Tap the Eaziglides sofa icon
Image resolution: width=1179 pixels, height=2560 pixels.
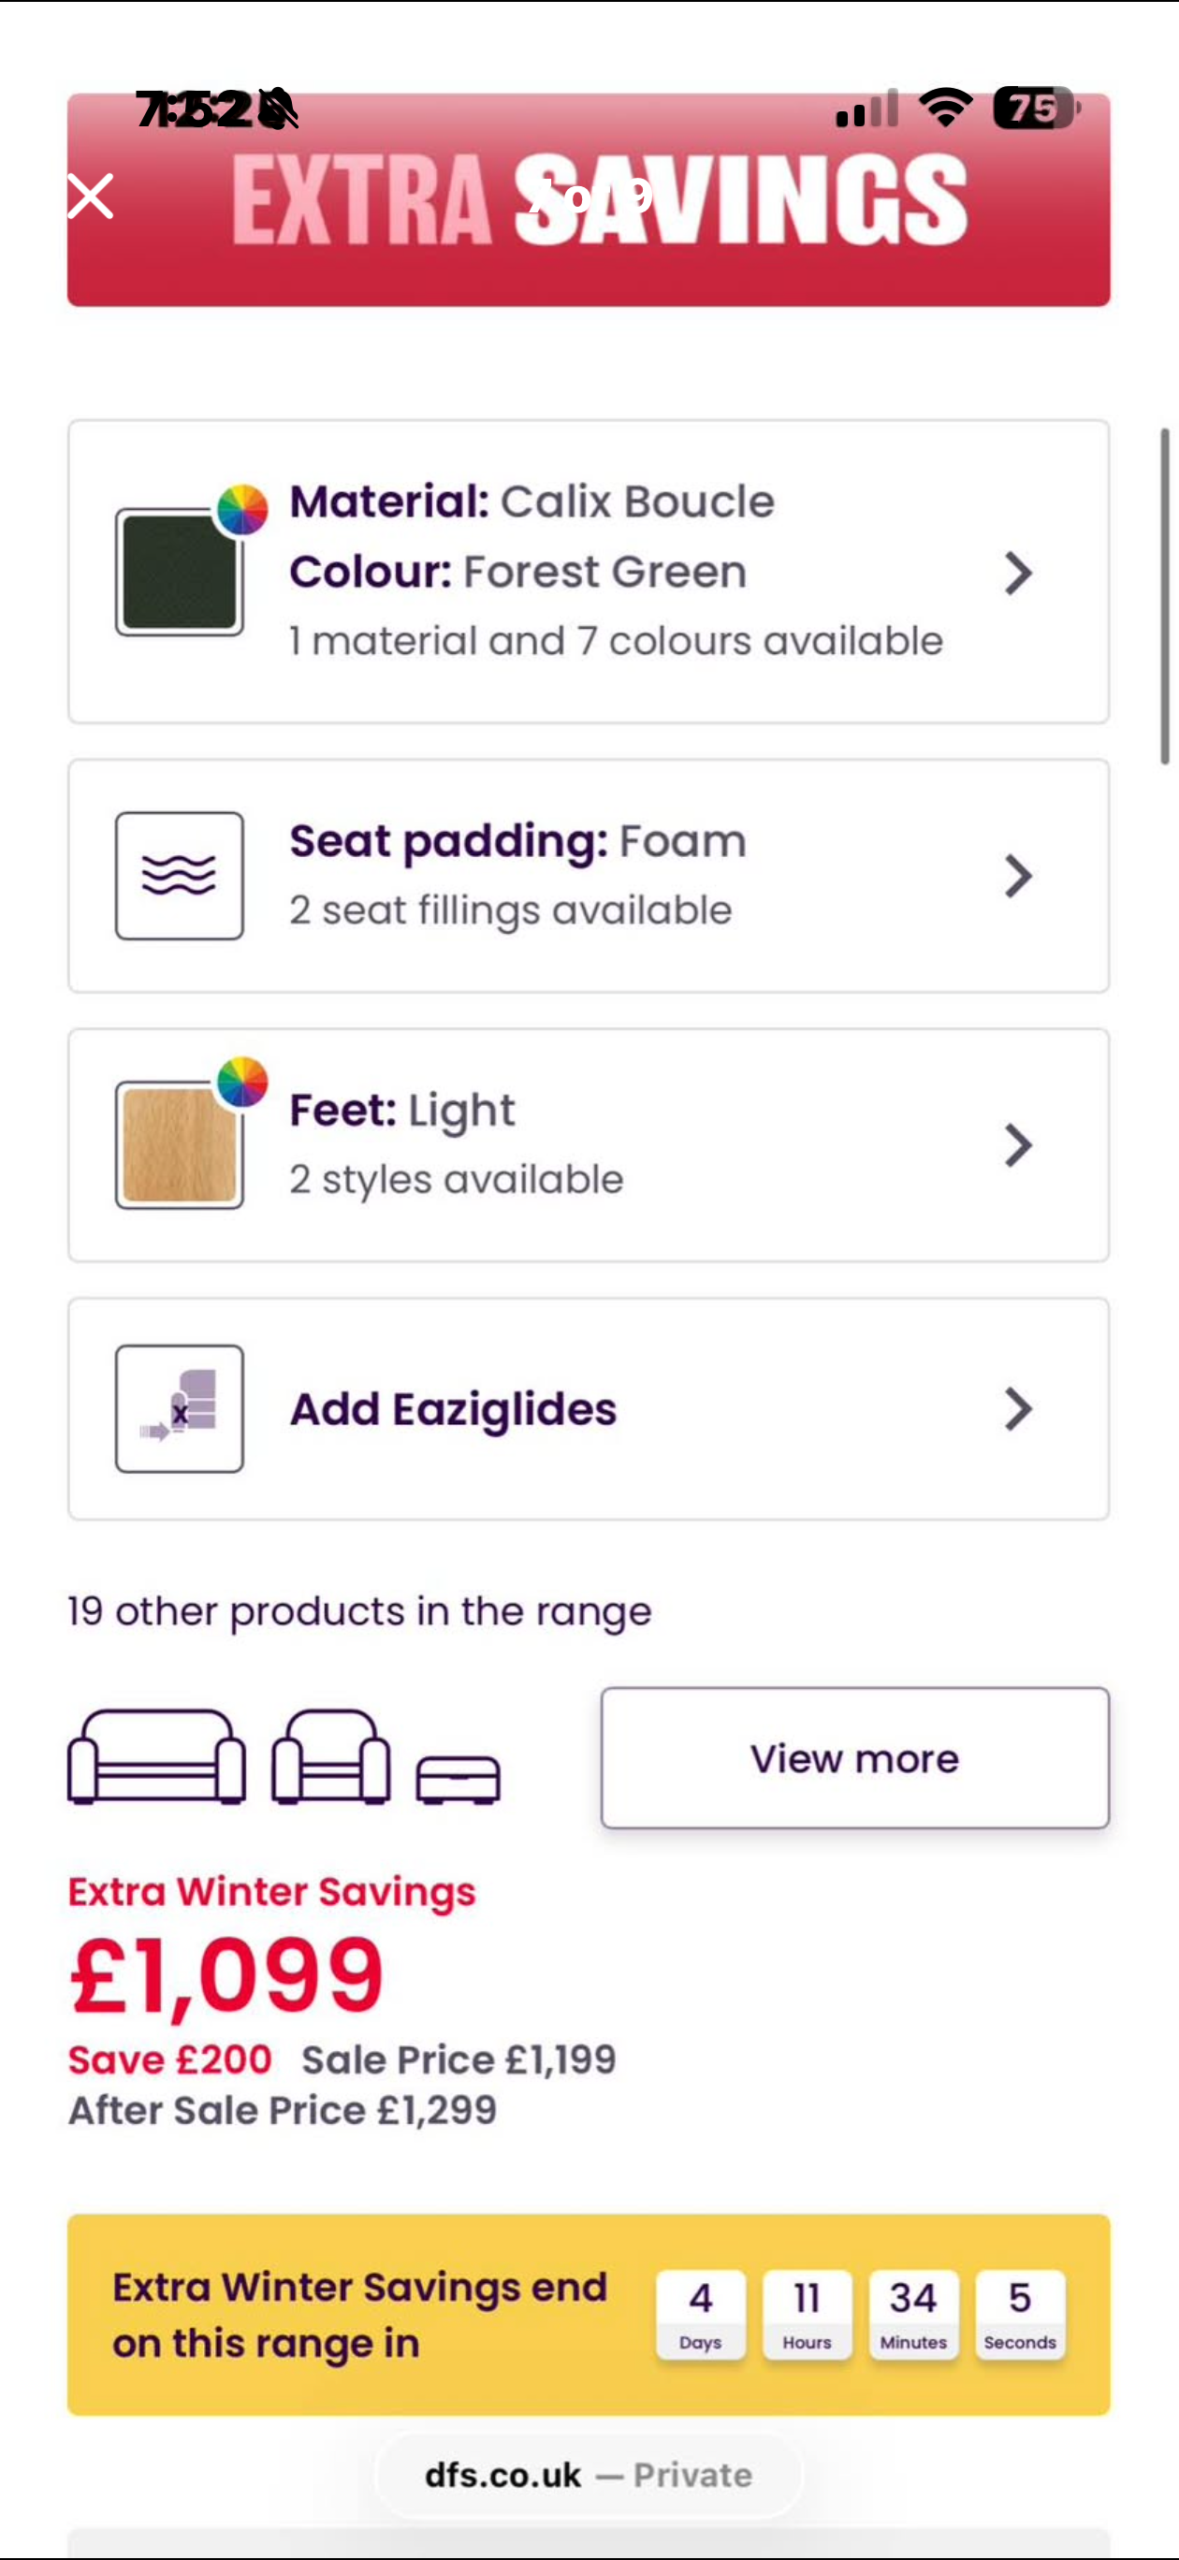[x=179, y=1408]
